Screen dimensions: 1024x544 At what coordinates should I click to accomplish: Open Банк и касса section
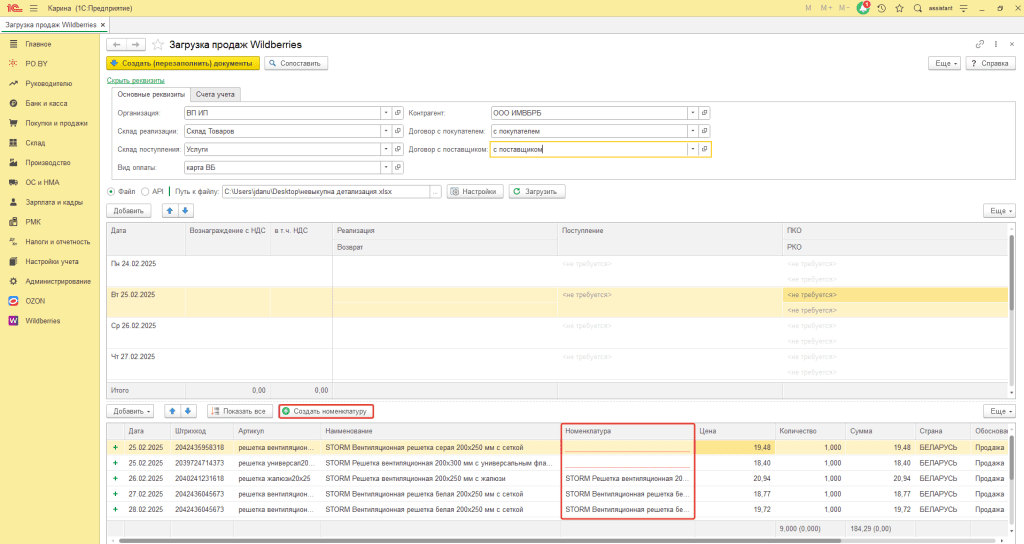46,103
